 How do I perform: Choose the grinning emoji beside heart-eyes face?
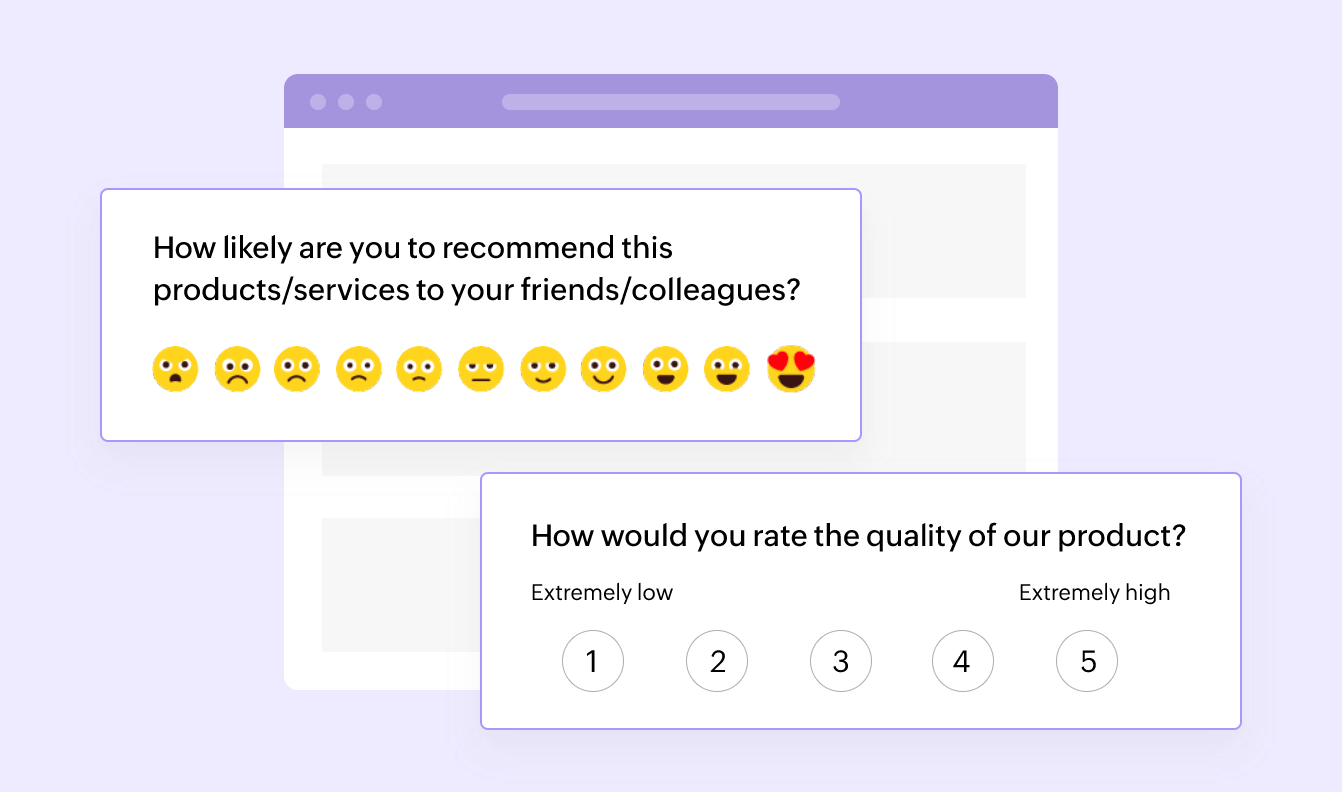pyautogui.click(x=728, y=369)
